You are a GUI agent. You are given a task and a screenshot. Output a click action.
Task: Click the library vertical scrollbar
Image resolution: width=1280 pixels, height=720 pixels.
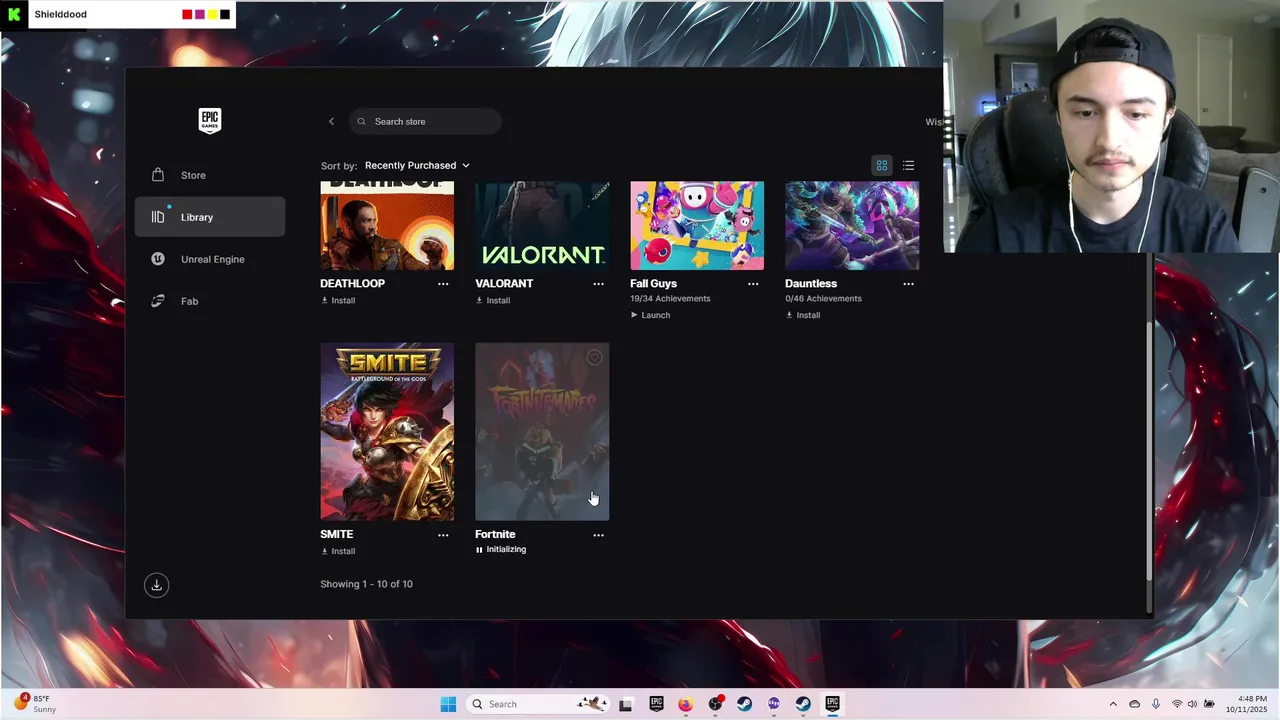point(1148,450)
